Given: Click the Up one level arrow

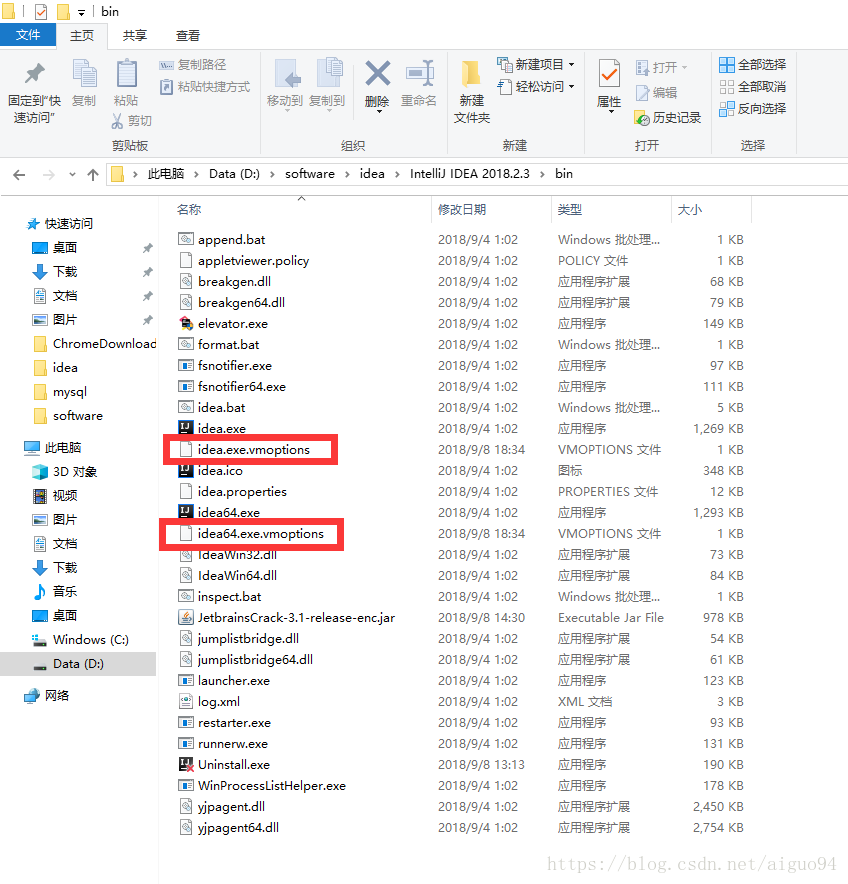Looking at the screenshot, I should tap(93, 175).
